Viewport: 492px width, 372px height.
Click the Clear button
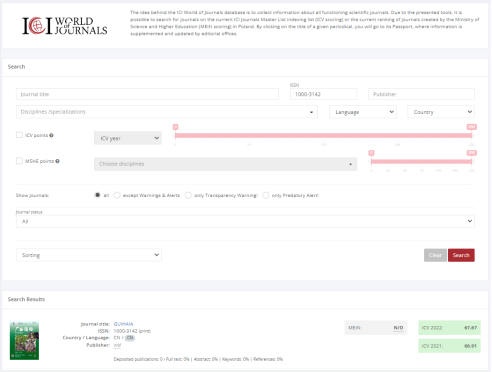(435, 255)
